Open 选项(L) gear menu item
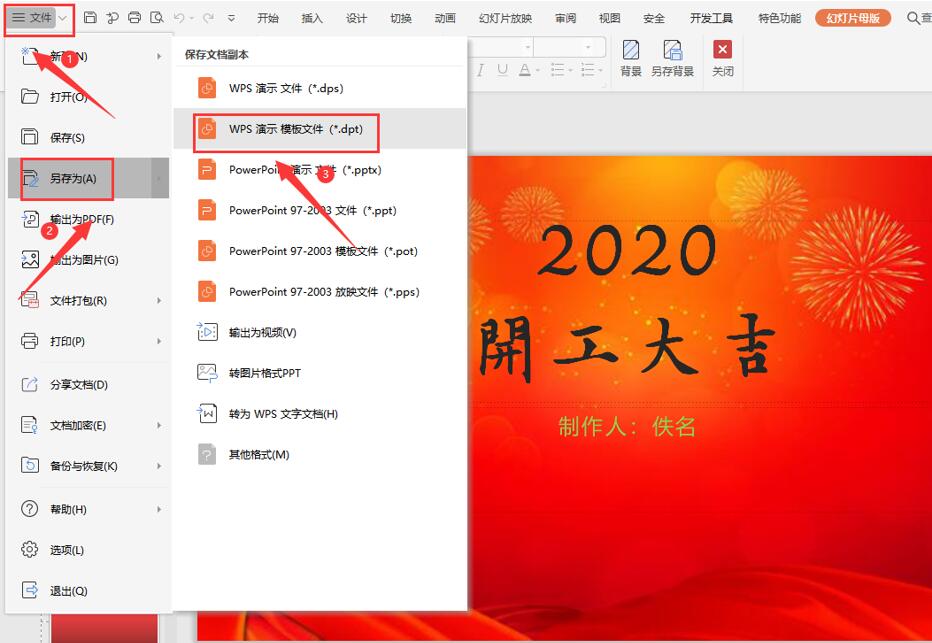Image resolution: width=932 pixels, height=643 pixels. click(89, 550)
